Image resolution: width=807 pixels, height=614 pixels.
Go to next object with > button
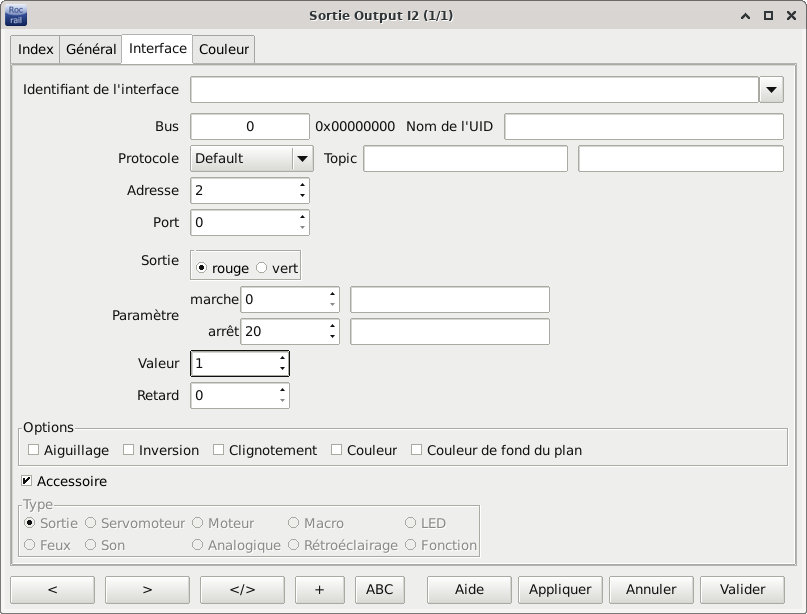coord(147,589)
